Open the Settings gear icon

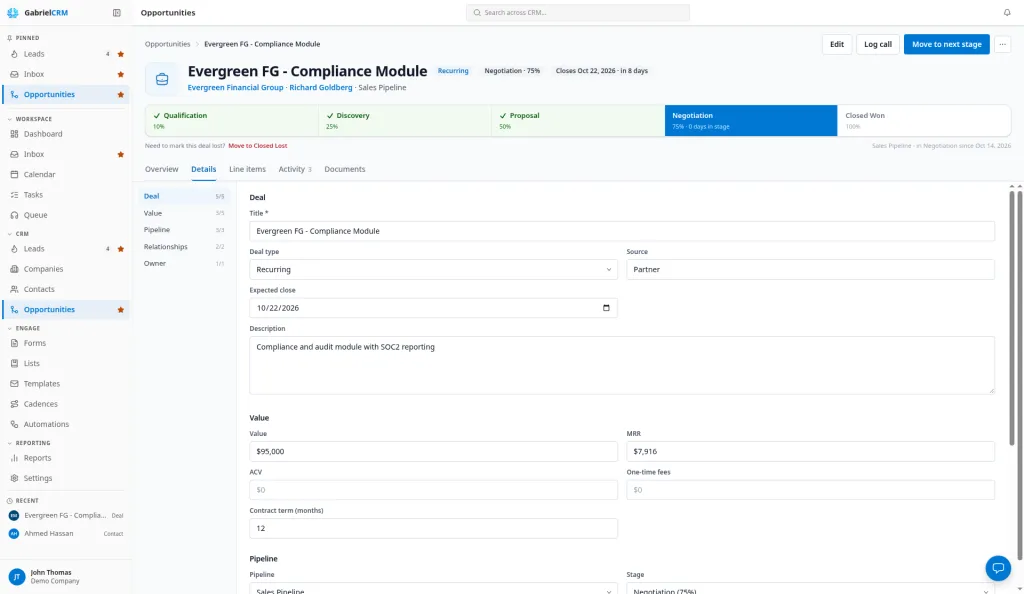click(x=14, y=478)
